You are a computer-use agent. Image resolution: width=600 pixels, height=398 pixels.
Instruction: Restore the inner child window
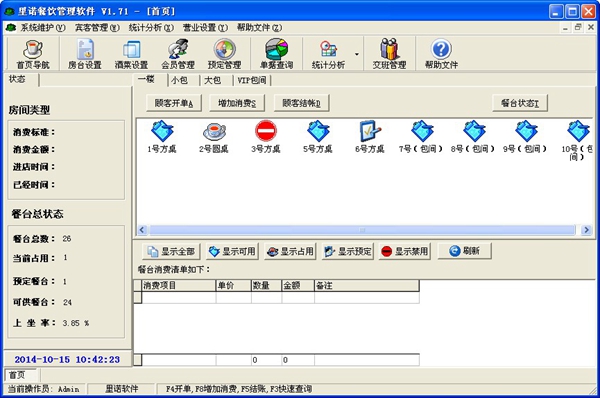(x=578, y=27)
